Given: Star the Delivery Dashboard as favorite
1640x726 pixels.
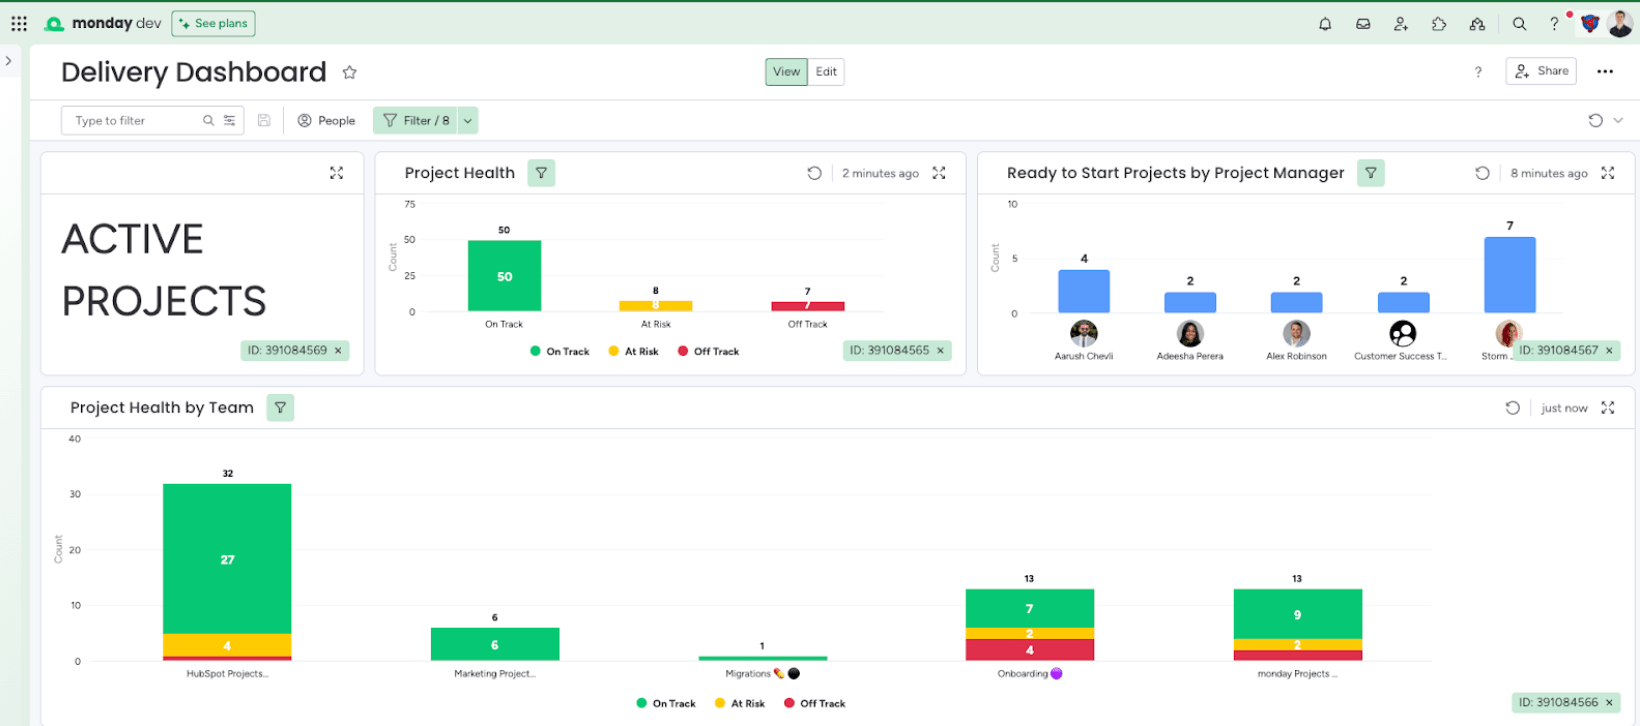Looking at the screenshot, I should [x=349, y=72].
